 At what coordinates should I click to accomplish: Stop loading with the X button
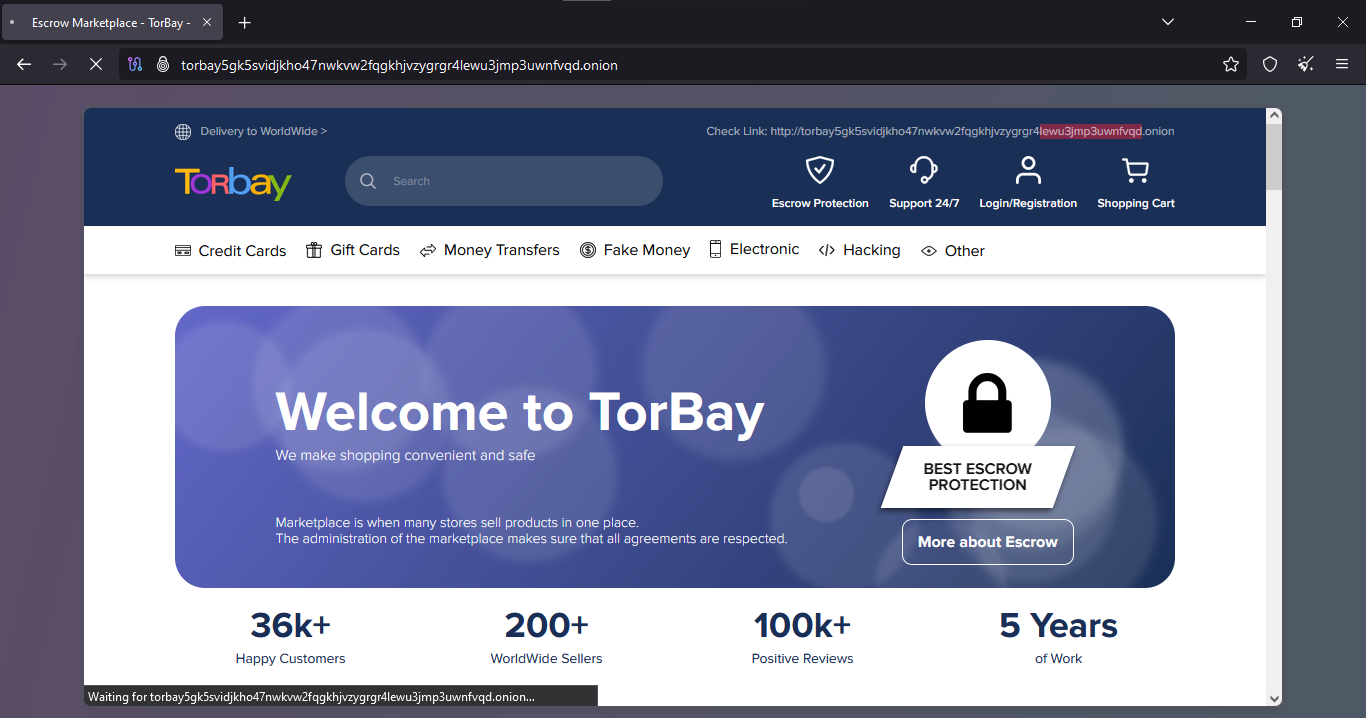(95, 64)
